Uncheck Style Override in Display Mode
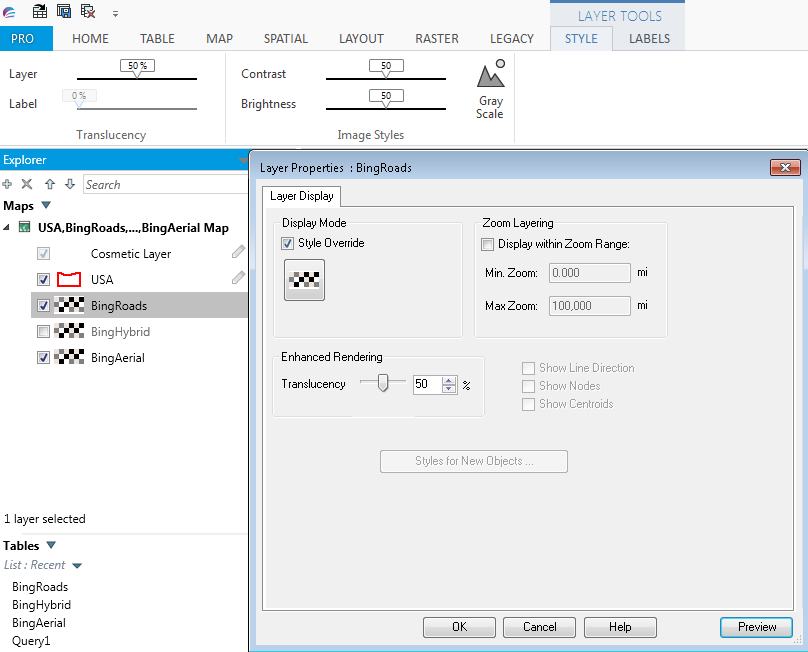Image resolution: width=808 pixels, height=652 pixels. [x=287, y=243]
